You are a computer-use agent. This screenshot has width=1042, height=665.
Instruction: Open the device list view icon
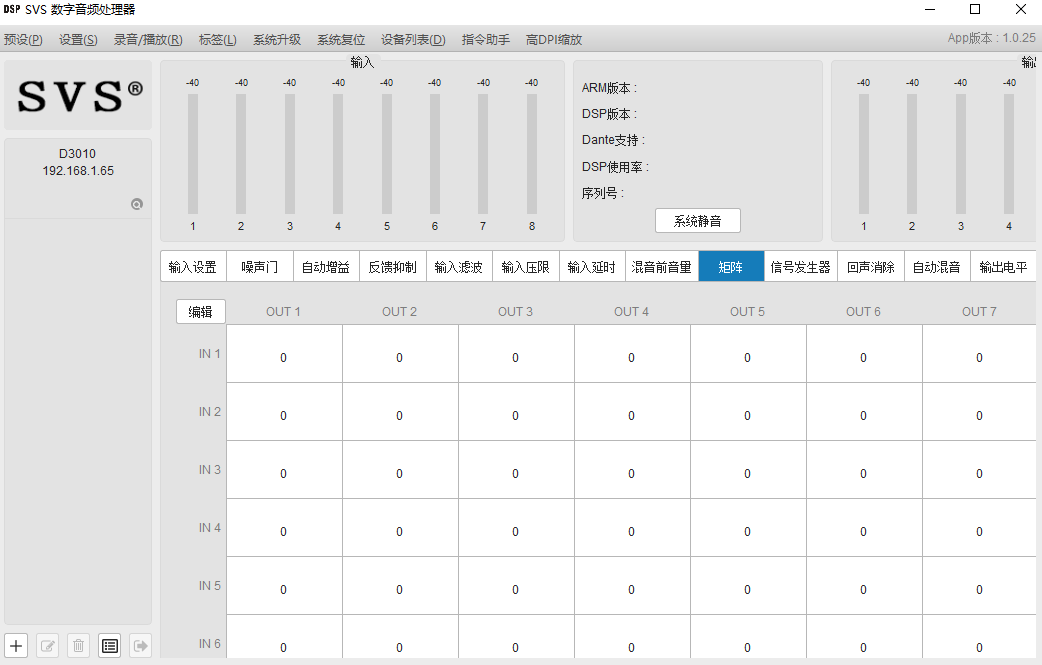coord(110,645)
